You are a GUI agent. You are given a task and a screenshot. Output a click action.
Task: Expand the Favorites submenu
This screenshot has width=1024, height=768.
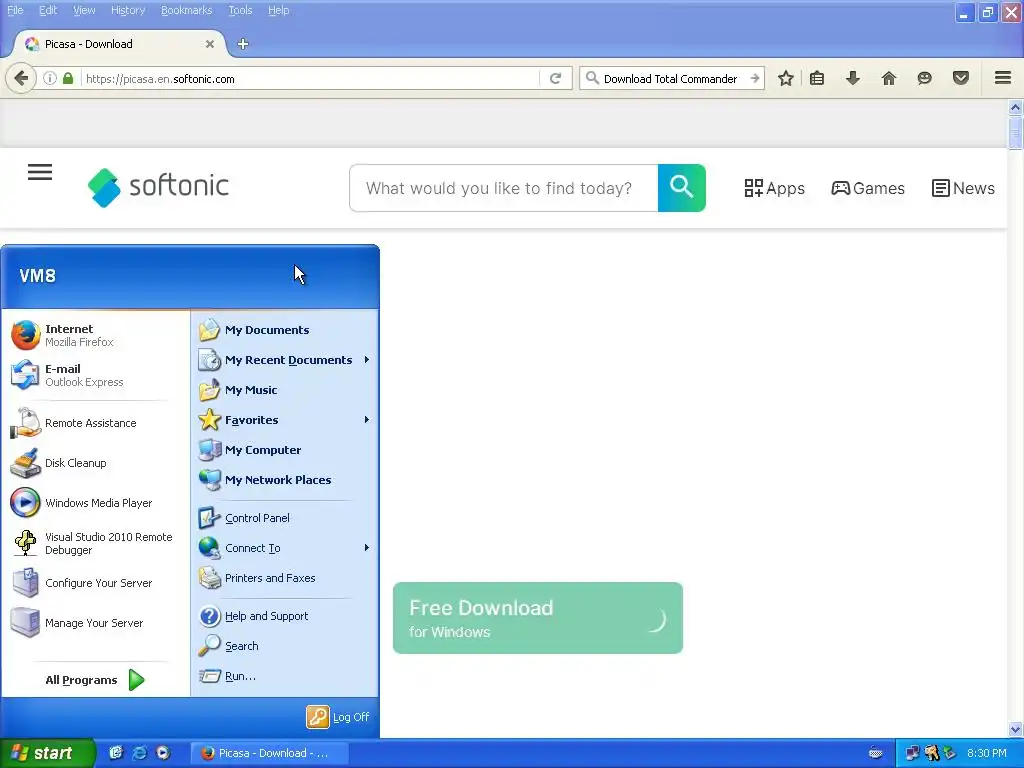285,420
